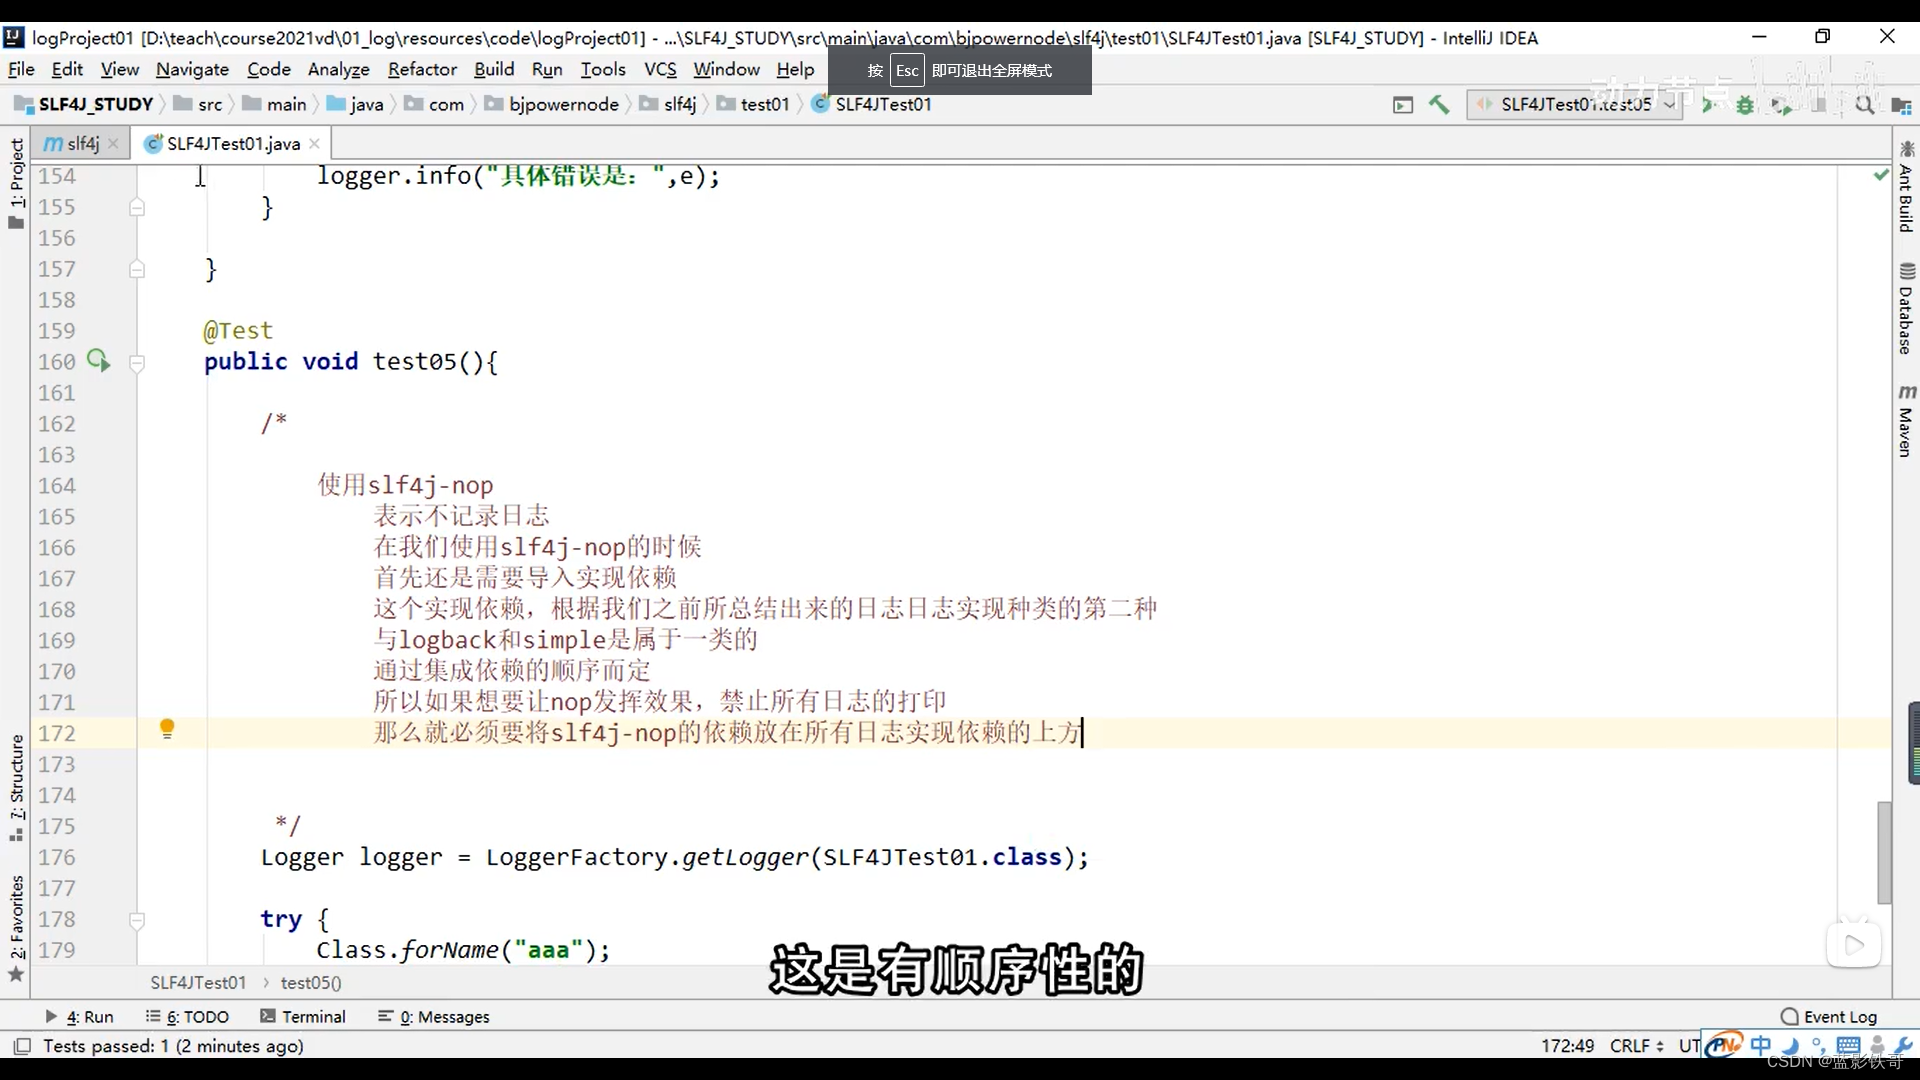Viewport: 1920px width, 1080px height.
Task: Click the src breadcrumb folder
Action: [198, 104]
